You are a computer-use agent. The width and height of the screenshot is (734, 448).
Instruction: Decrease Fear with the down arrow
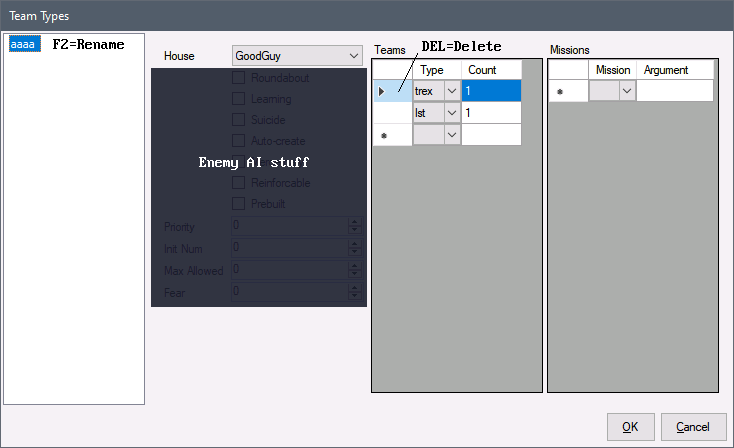[x=355, y=296]
